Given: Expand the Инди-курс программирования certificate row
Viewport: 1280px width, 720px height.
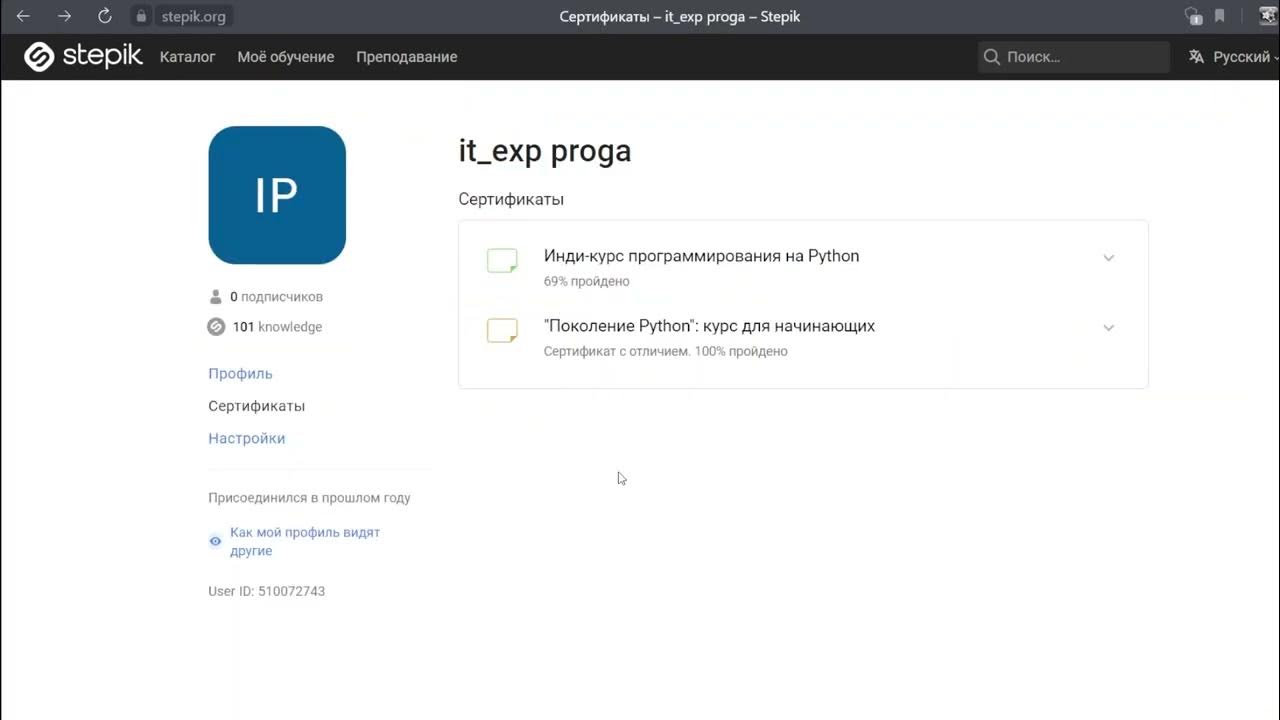Looking at the screenshot, I should pos(1108,258).
